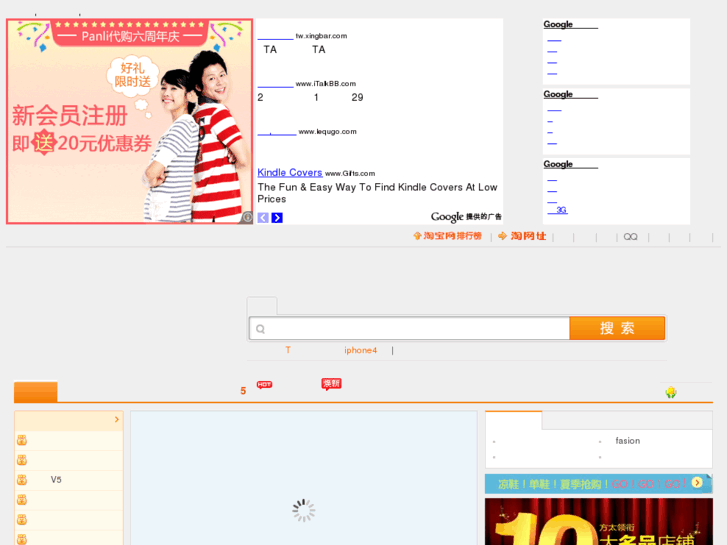Click the HOT badge in navigation bar
The width and height of the screenshot is (727, 545).
pos(264,385)
